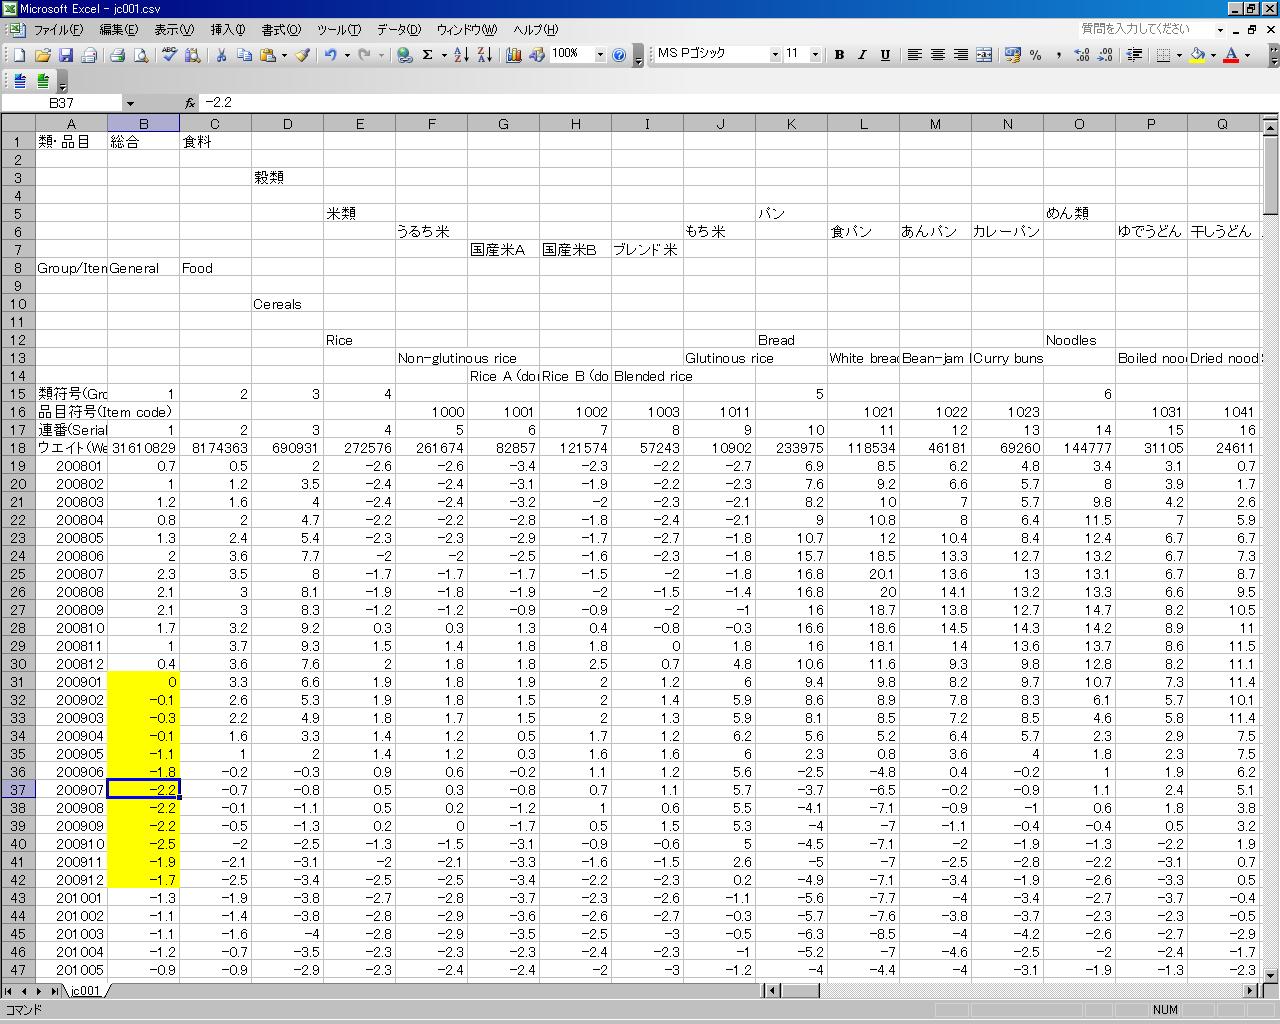Screen dimensions: 1280x1024
Task: Apply AutoSum with the sigma icon
Action: click(x=427, y=55)
